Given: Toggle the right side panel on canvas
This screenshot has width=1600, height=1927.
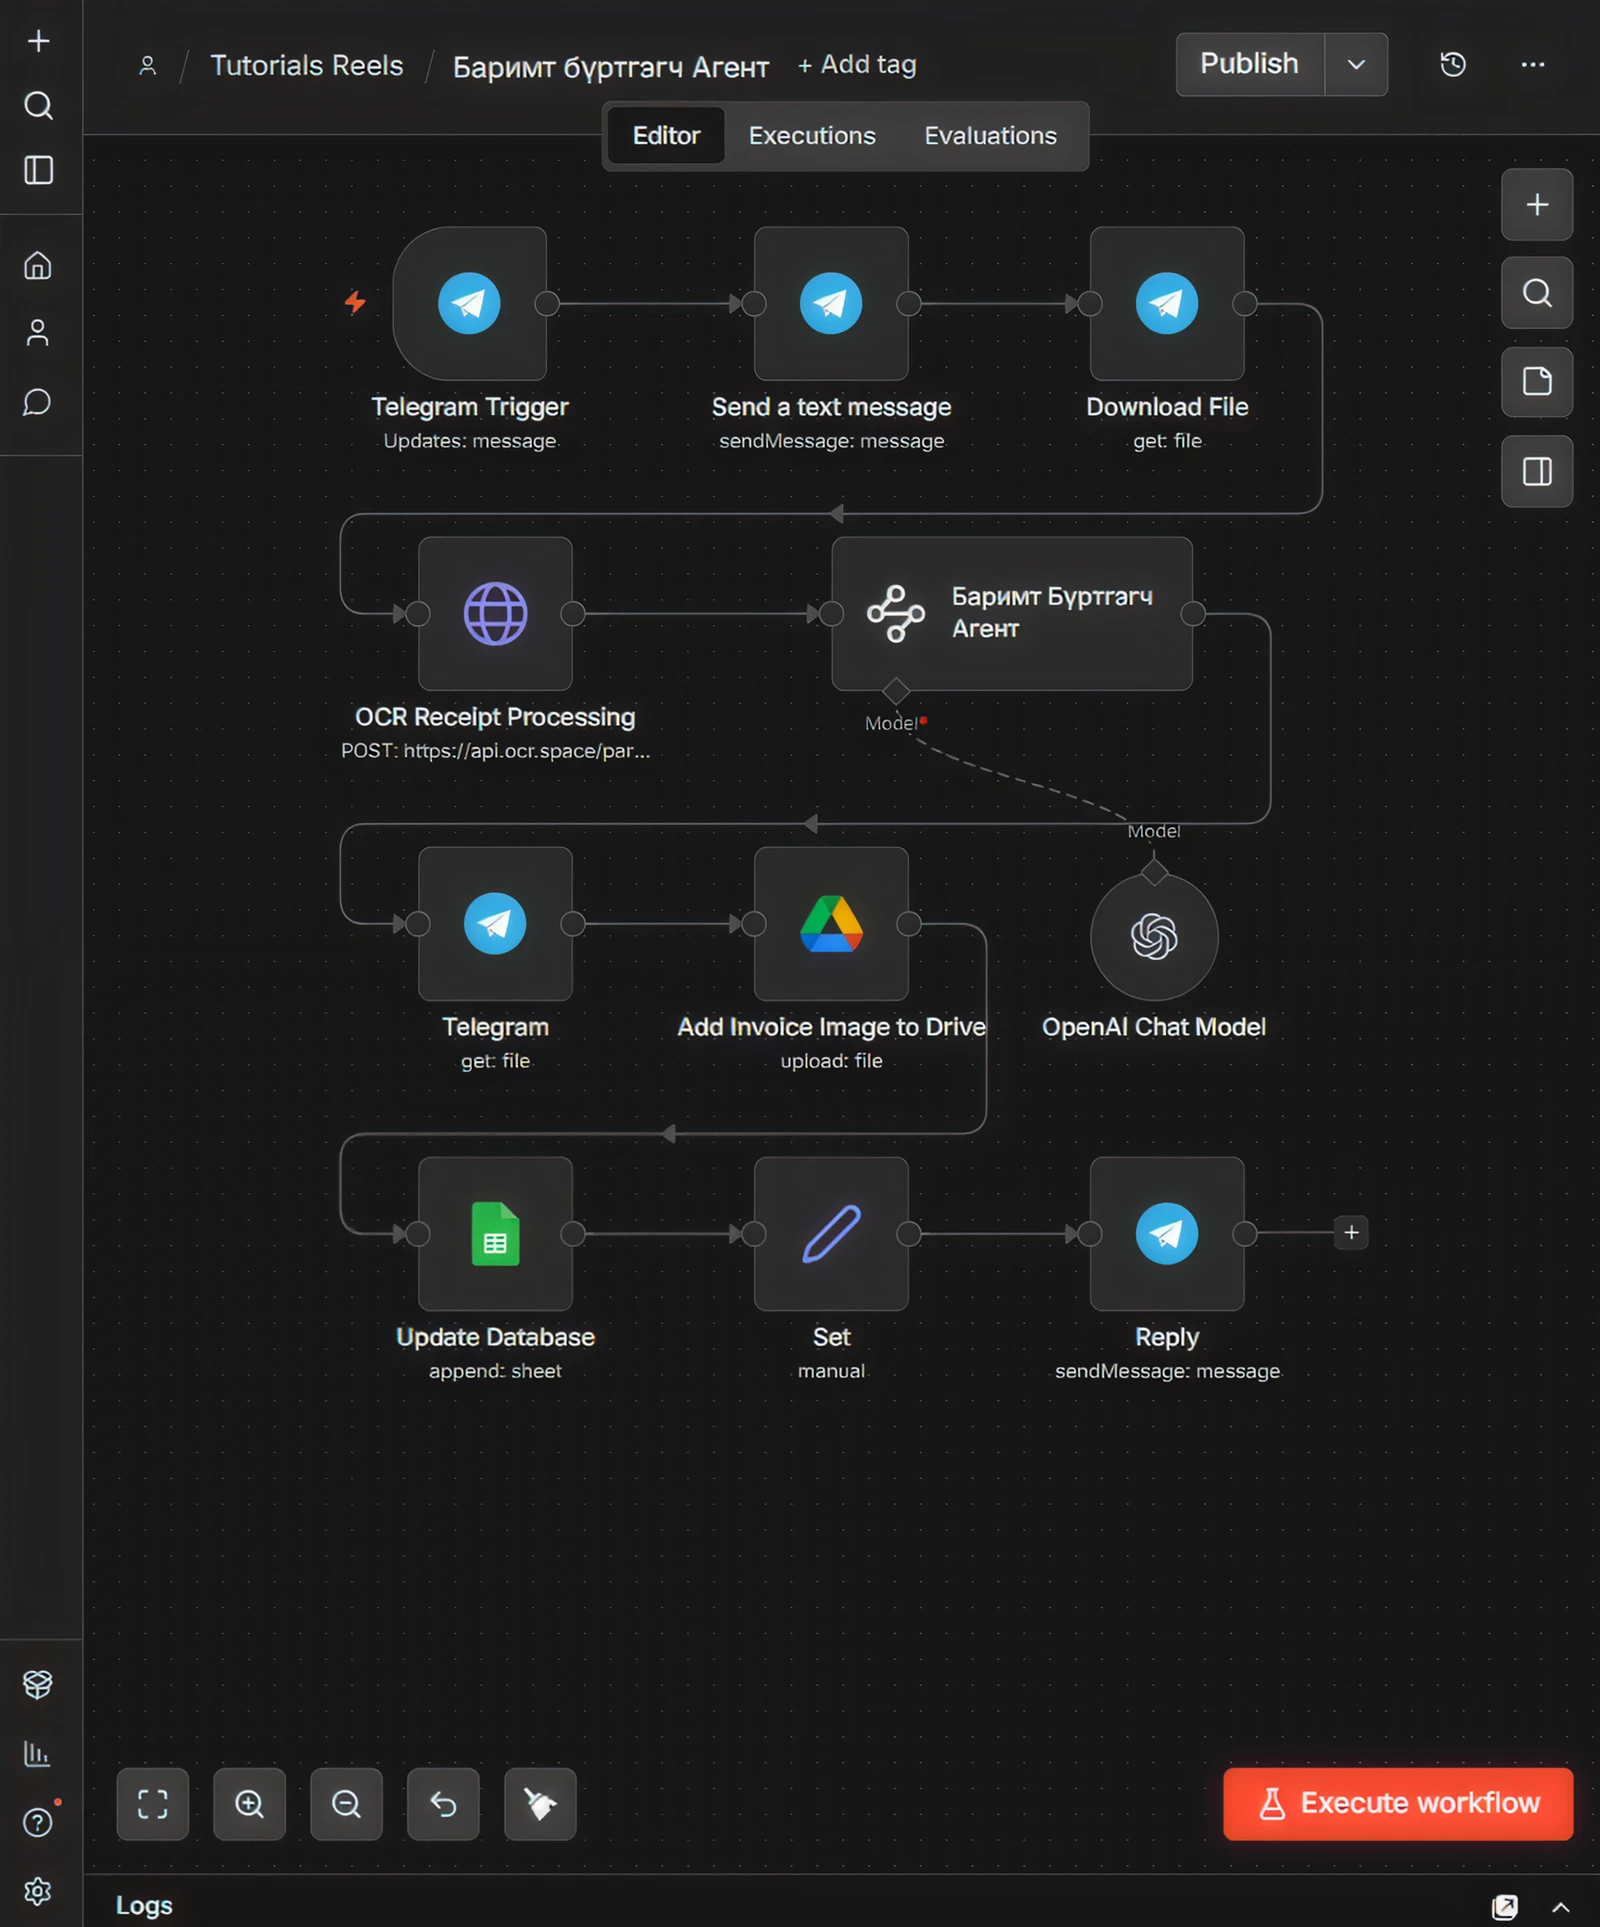Looking at the screenshot, I should pyautogui.click(x=1536, y=471).
